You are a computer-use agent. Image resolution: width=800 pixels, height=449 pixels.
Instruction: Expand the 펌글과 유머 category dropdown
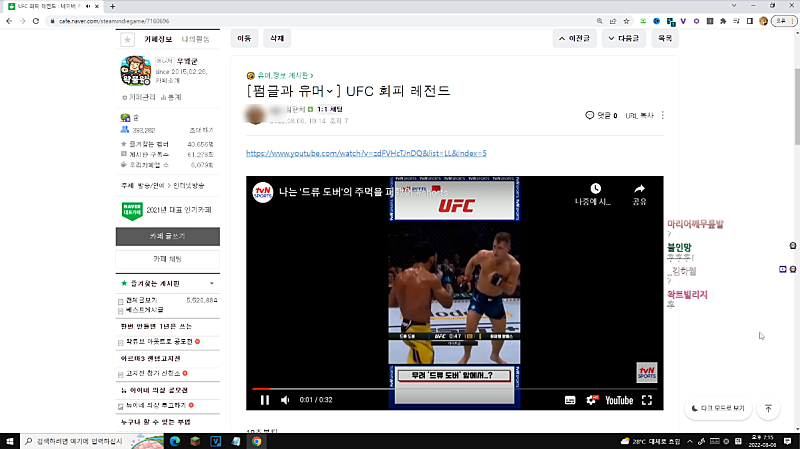pyautogui.click(x=330, y=91)
